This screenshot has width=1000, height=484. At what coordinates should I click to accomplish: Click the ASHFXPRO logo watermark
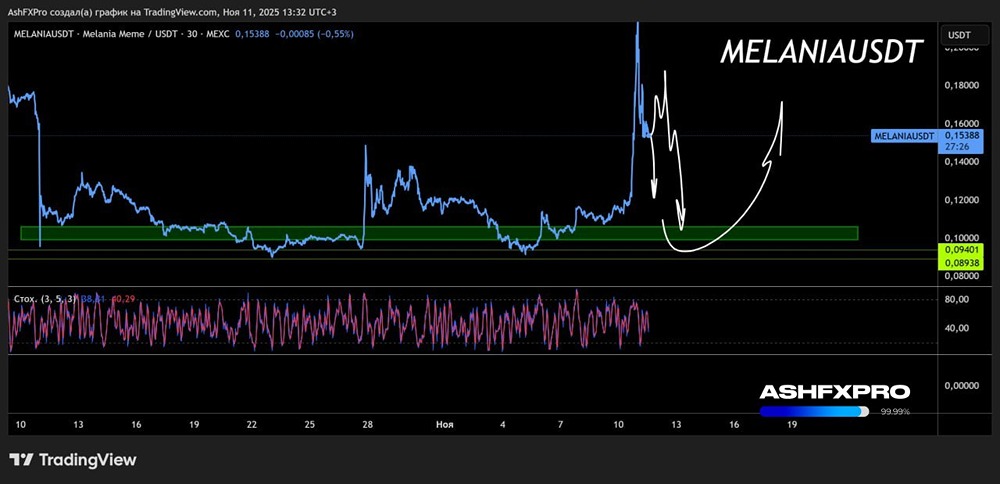pos(834,392)
